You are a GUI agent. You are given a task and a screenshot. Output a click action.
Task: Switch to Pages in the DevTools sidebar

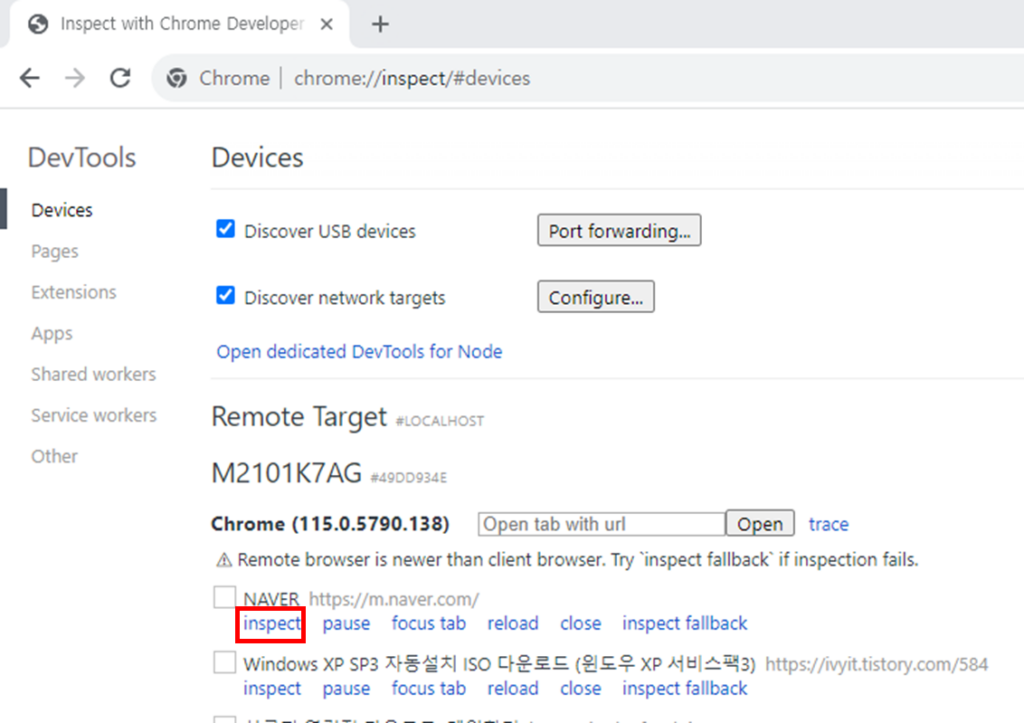coord(55,251)
